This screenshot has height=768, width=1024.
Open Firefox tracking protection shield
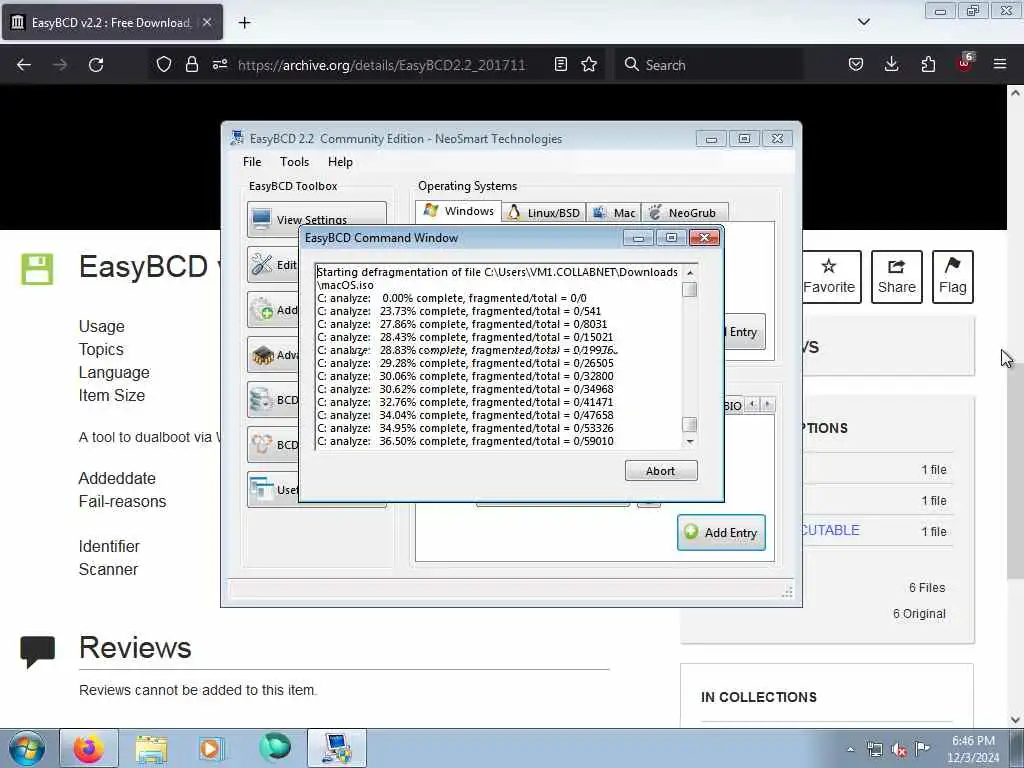[x=164, y=64]
